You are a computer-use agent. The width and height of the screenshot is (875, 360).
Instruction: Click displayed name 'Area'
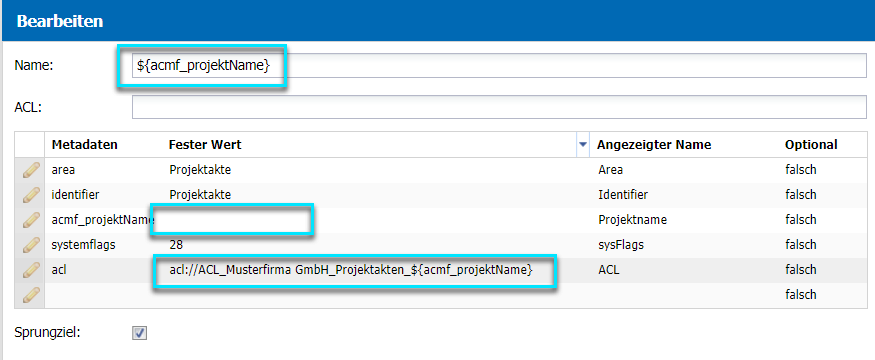610,170
